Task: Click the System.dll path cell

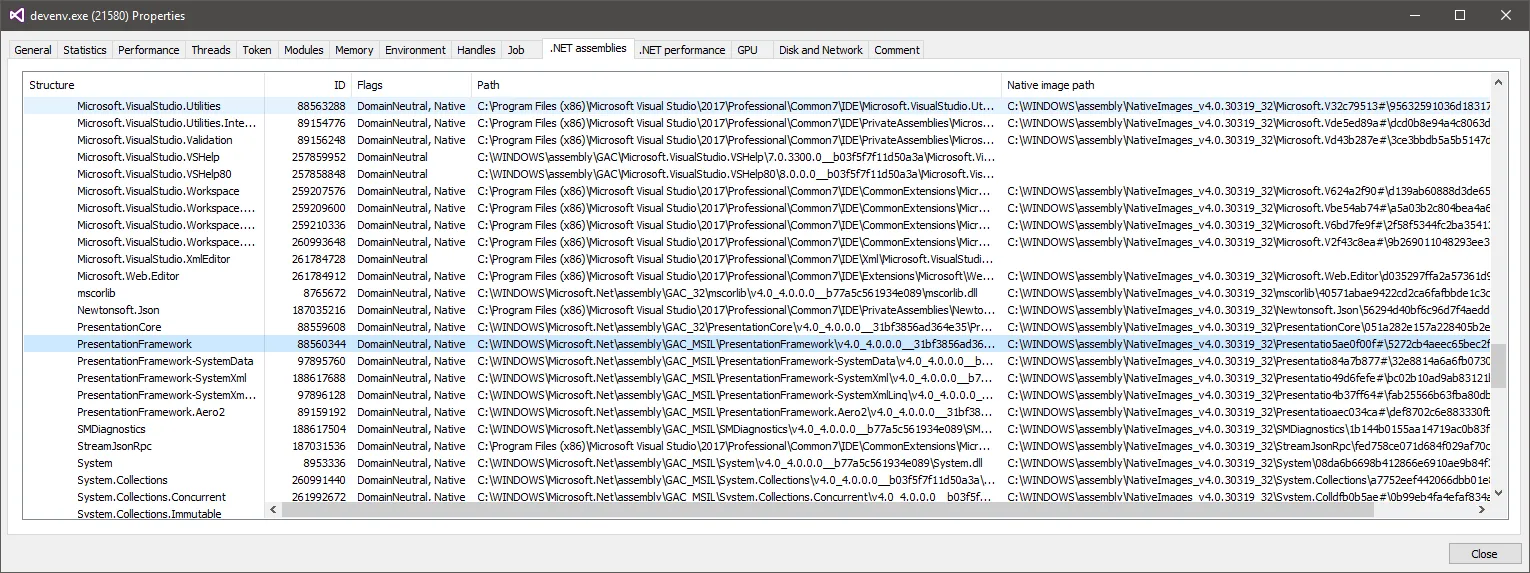Action: [730, 463]
